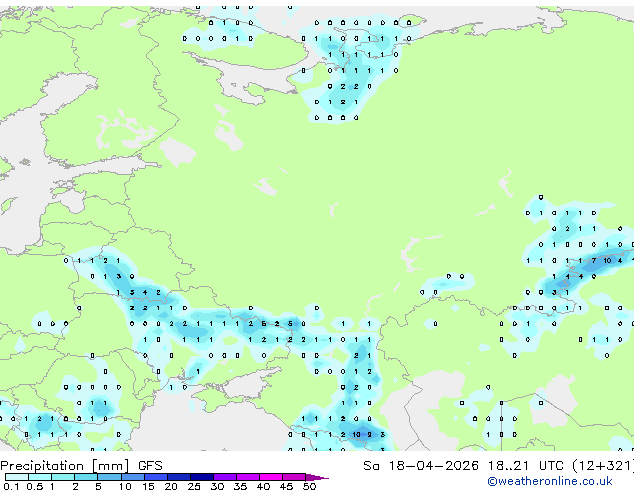Select the 5–10 mm legend color swatch
Screen dimensions: 634x490
[x=109, y=477]
